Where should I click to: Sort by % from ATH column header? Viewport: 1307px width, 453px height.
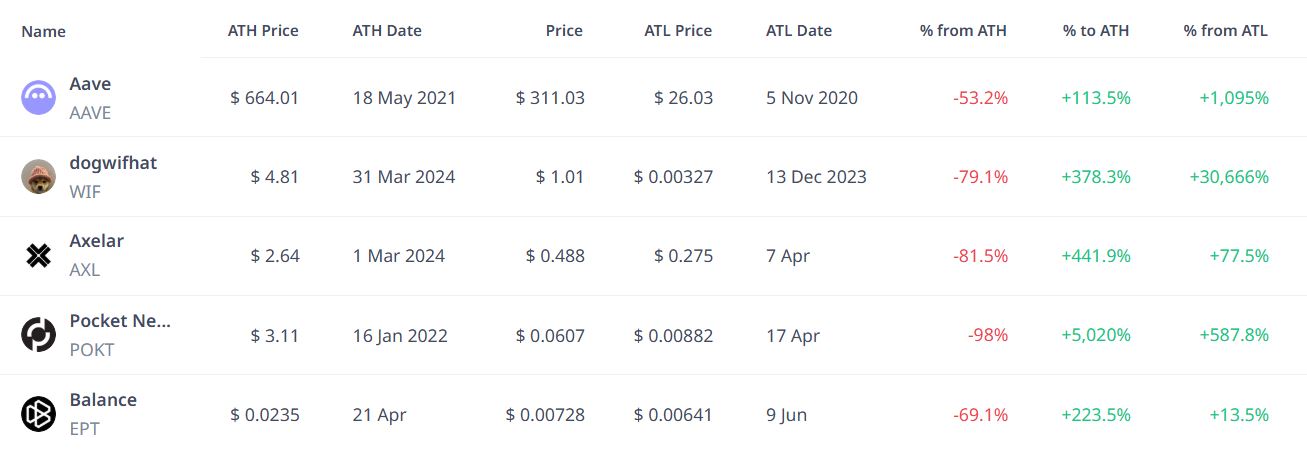point(963,30)
